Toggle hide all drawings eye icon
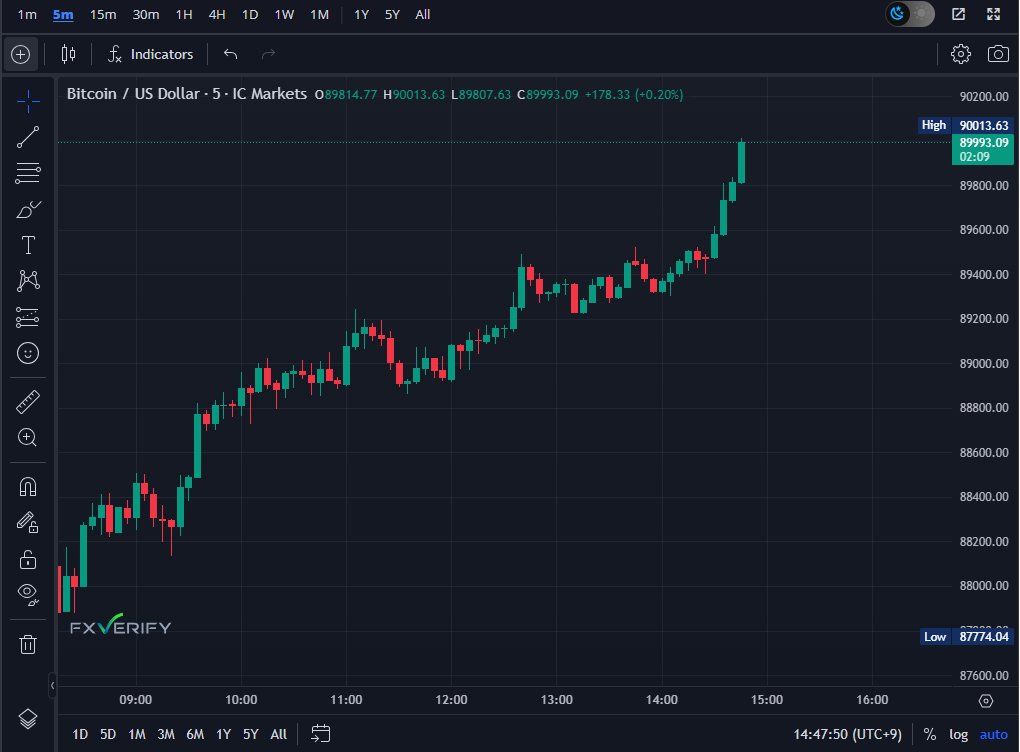Viewport: 1020px width, 752px height. pyautogui.click(x=28, y=594)
